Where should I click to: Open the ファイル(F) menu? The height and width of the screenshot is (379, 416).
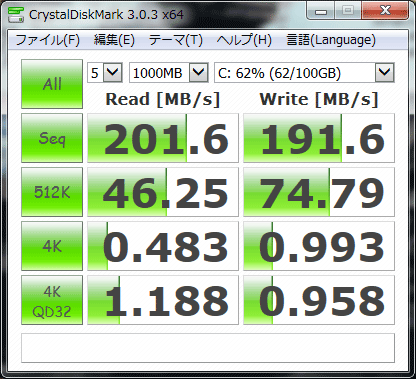(x=47, y=40)
